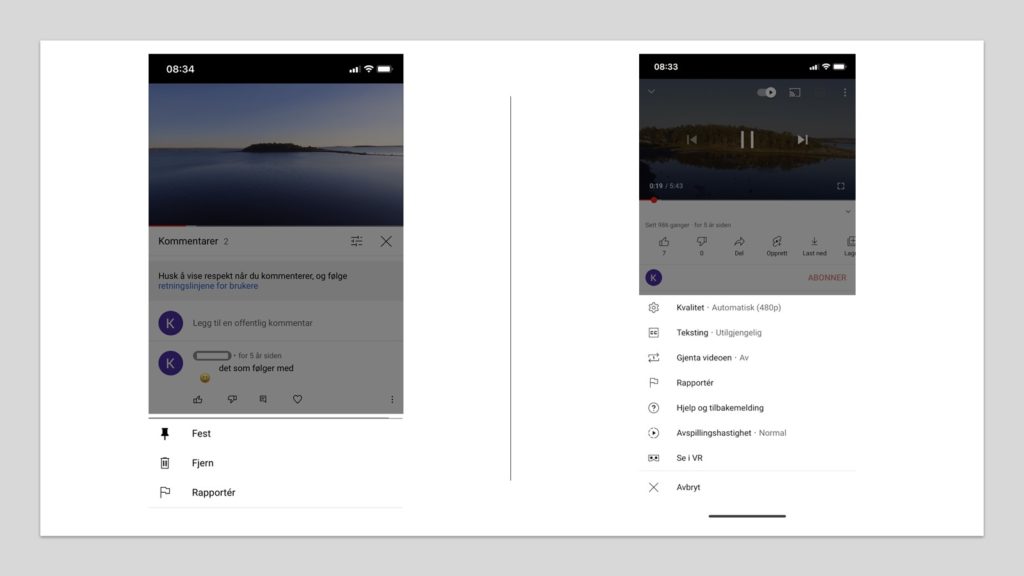
Task: Dismiss the menu with Avbryt
Action: pyautogui.click(x=747, y=487)
